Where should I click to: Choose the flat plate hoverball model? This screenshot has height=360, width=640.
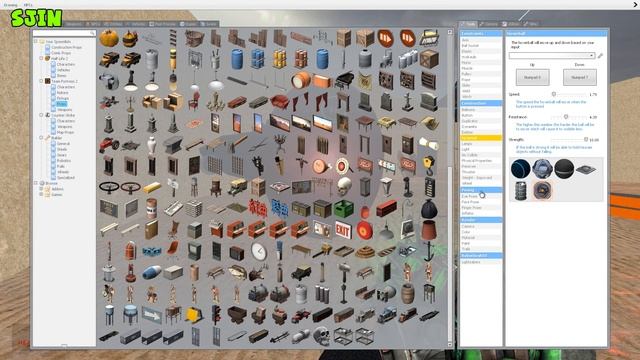(586, 169)
